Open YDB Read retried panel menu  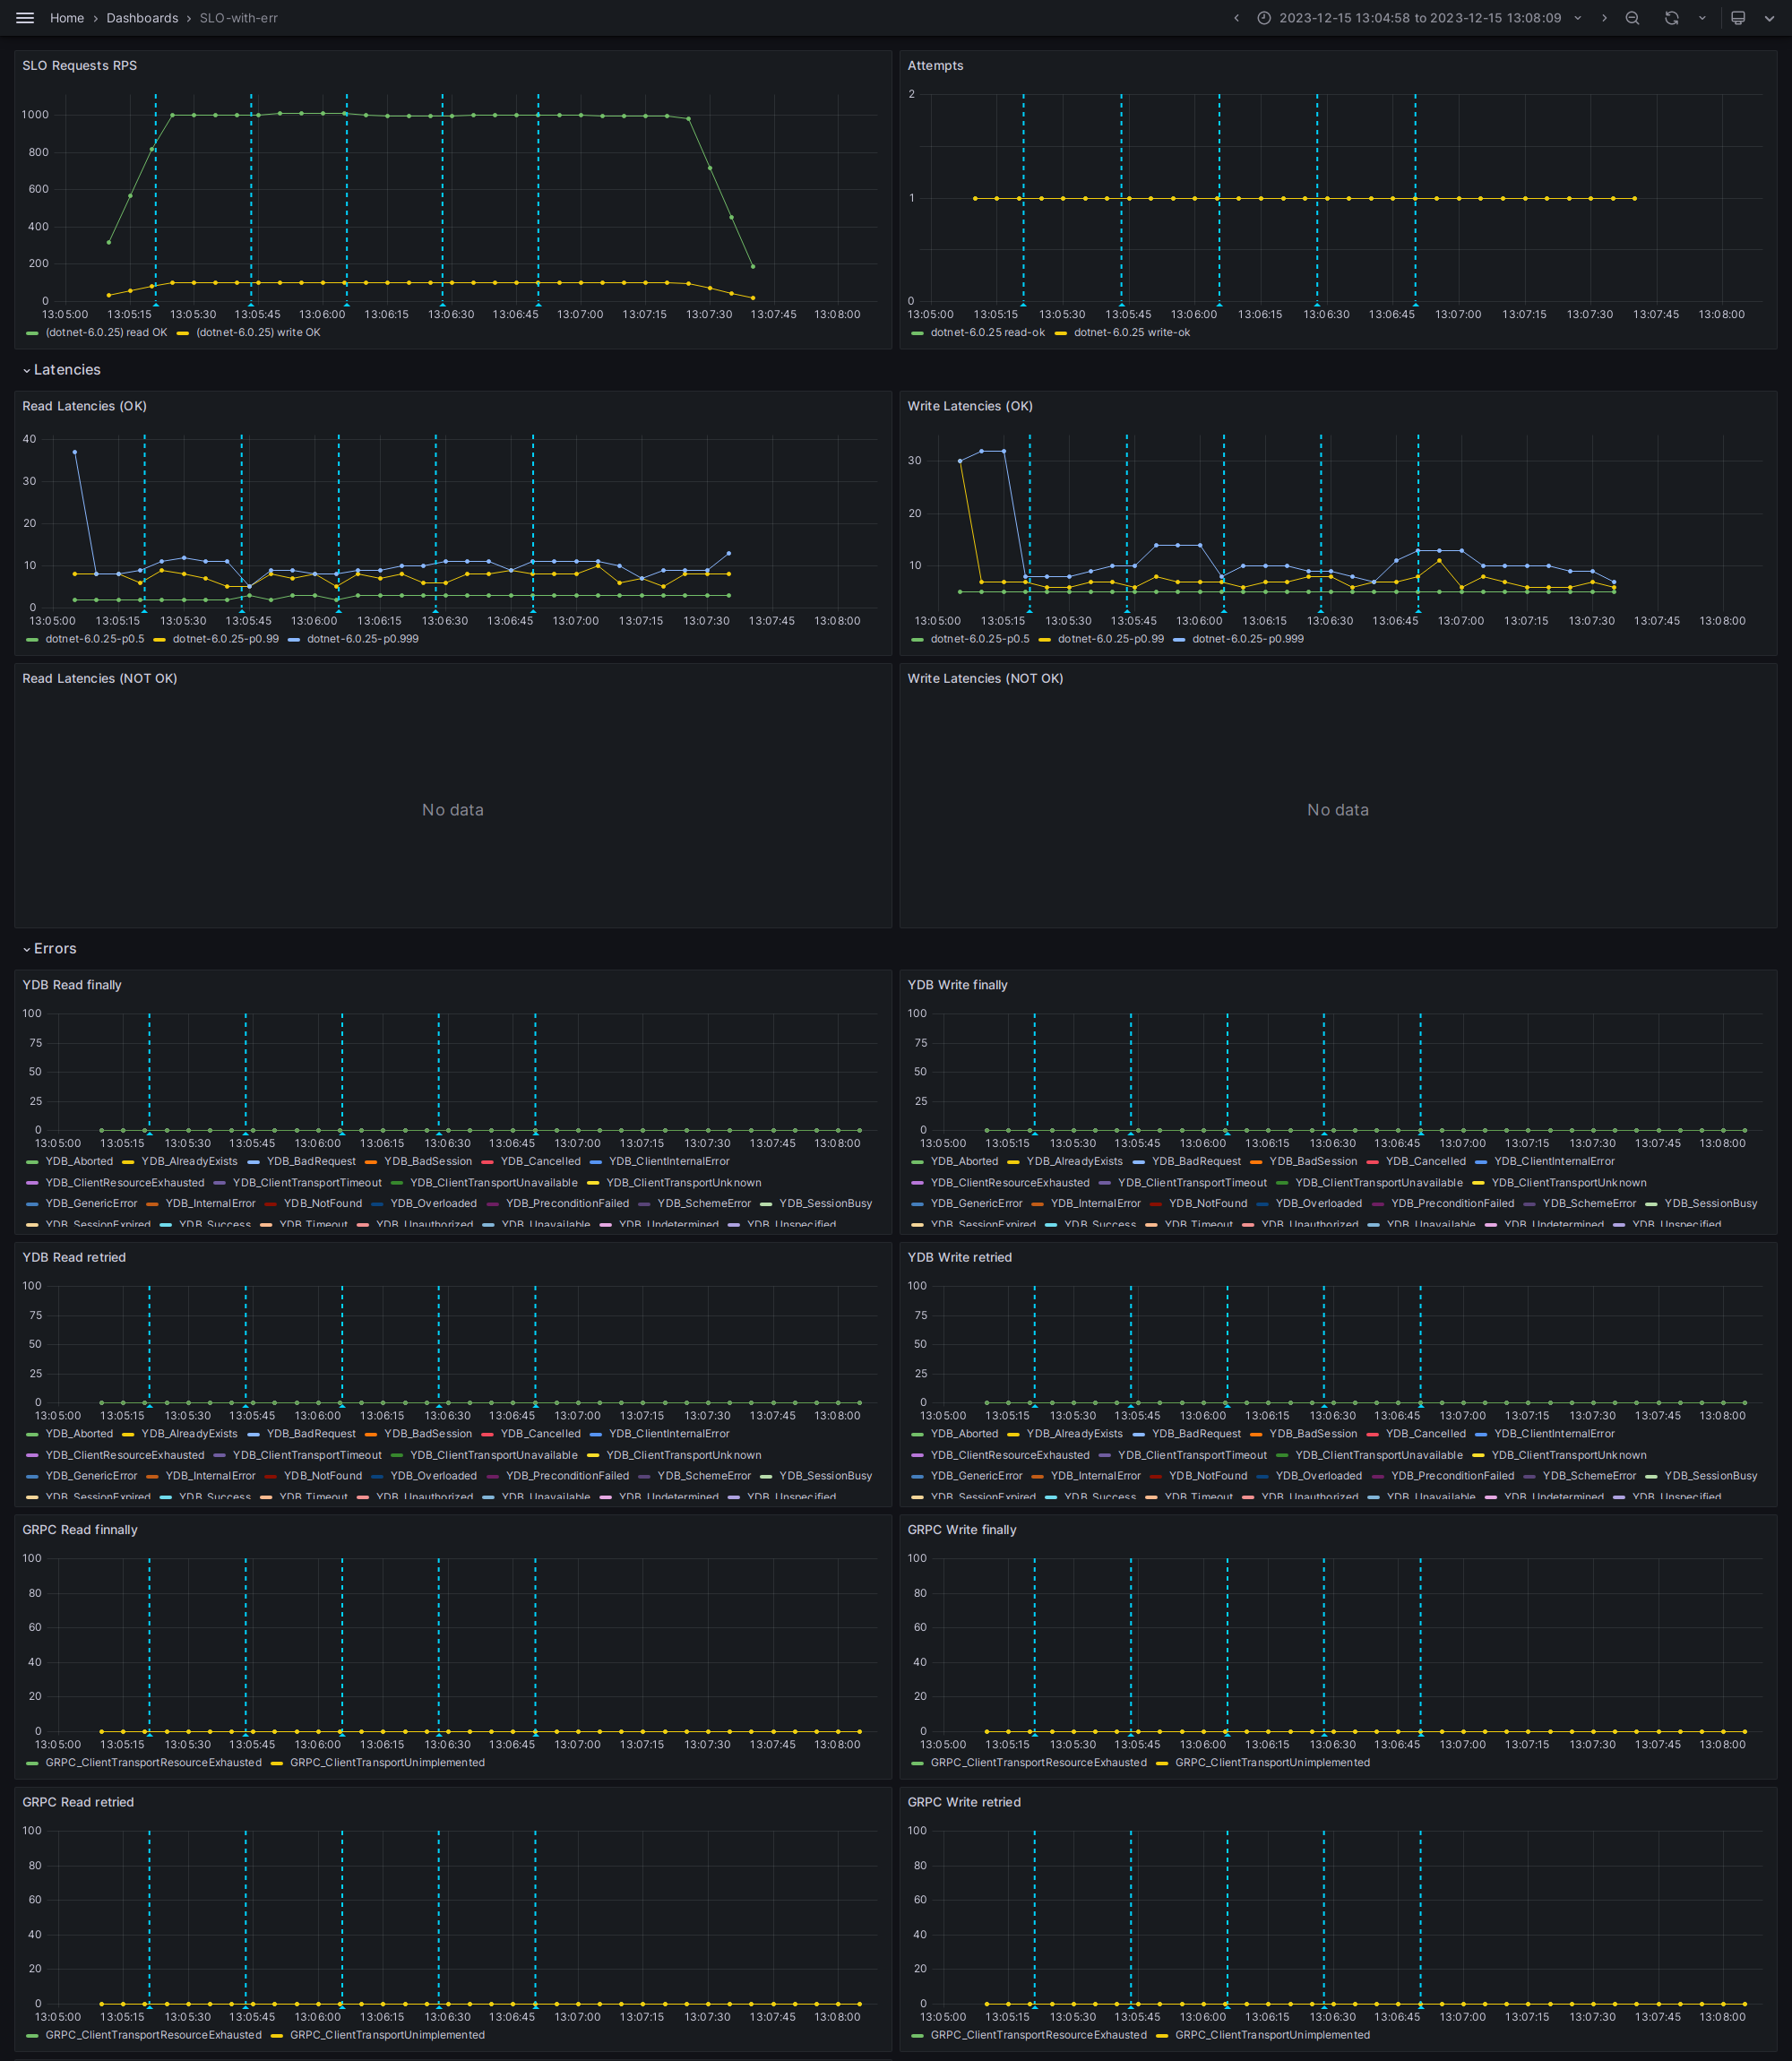pos(74,1258)
